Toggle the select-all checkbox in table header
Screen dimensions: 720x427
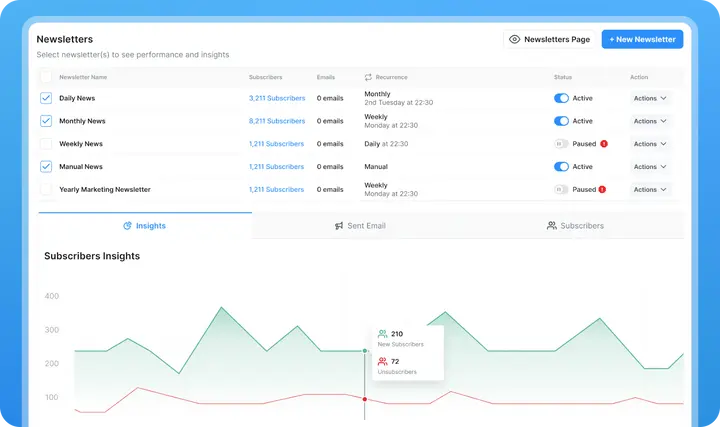(46, 77)
